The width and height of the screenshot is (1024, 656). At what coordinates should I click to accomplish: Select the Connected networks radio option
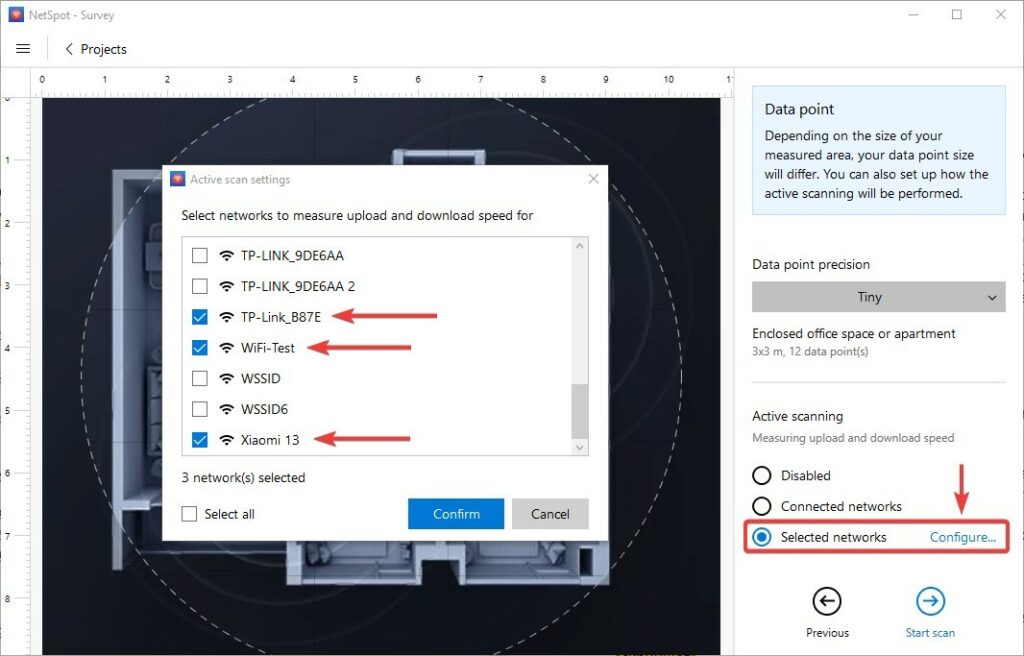(x=762, y=506)
